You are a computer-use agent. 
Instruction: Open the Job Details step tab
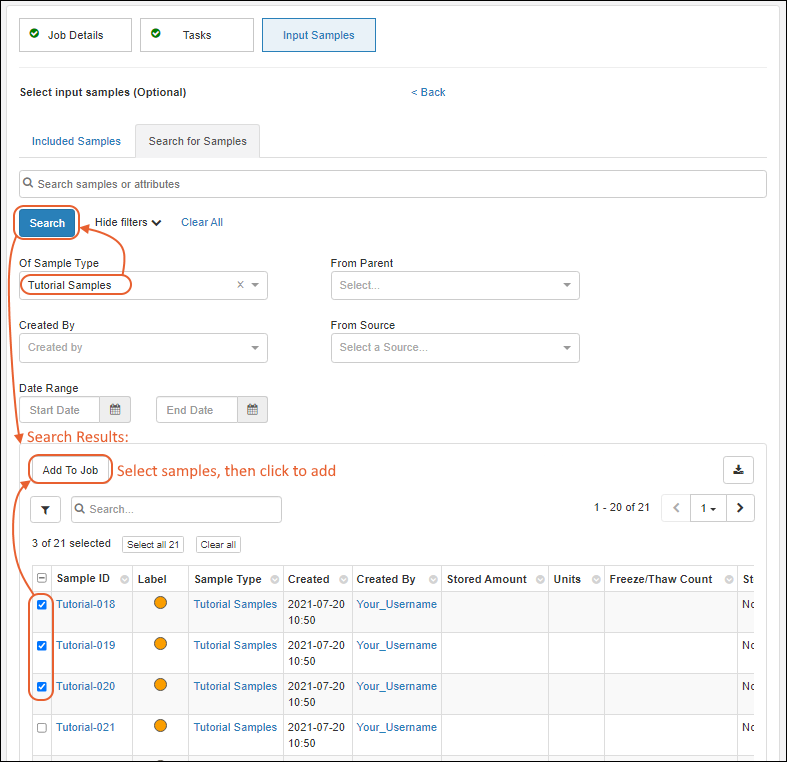coord(76,35)
